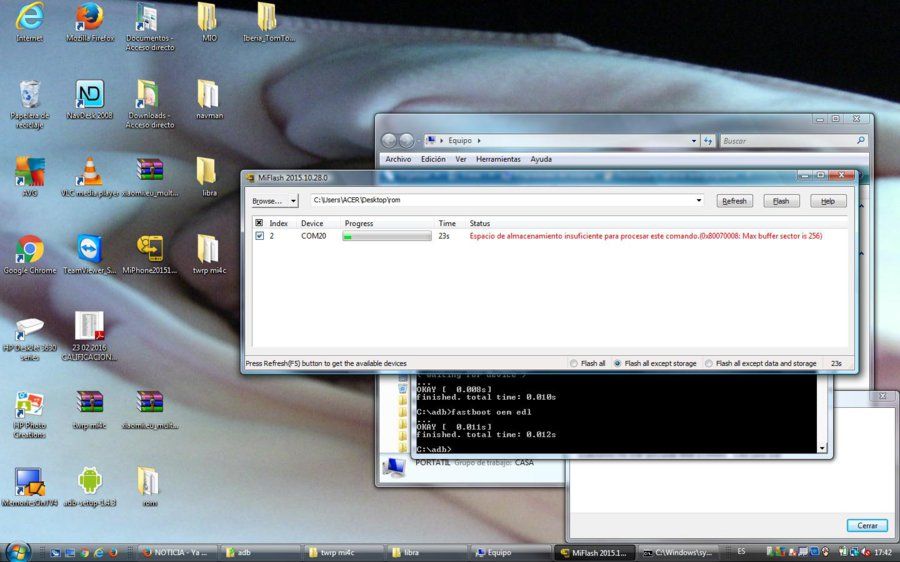The height and width of the screenshot is (562, 900).
Task: Click the red 'Espacio de almacenamiento insuficiente' status text
Action: pyautogui.click(x=646, y=236)
